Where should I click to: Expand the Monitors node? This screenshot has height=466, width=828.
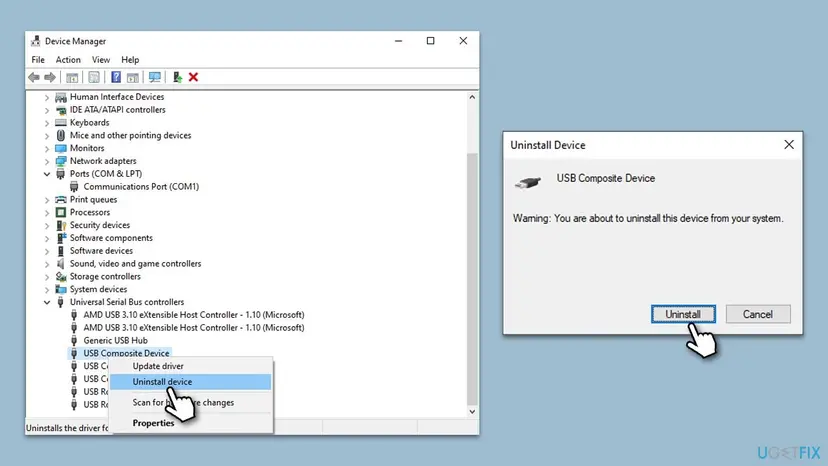tap(47, 148)
